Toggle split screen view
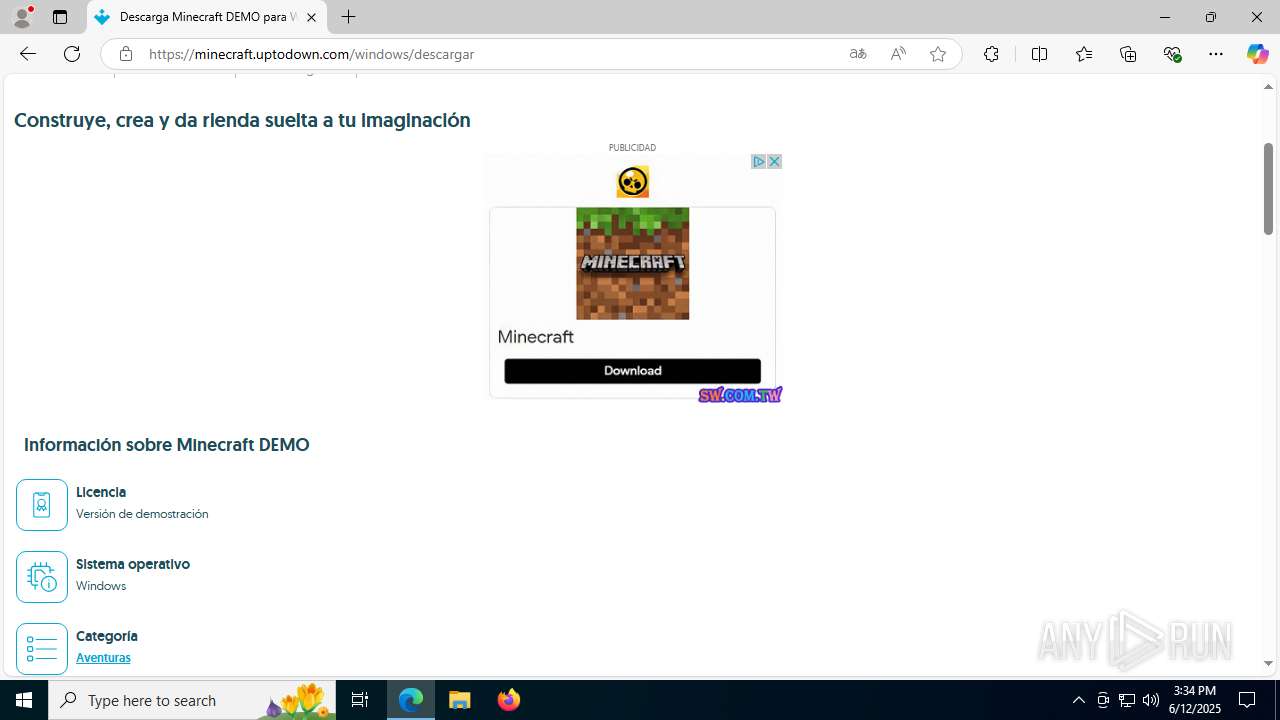Screen dimensions: 1280x720 tap(1039, 54)
